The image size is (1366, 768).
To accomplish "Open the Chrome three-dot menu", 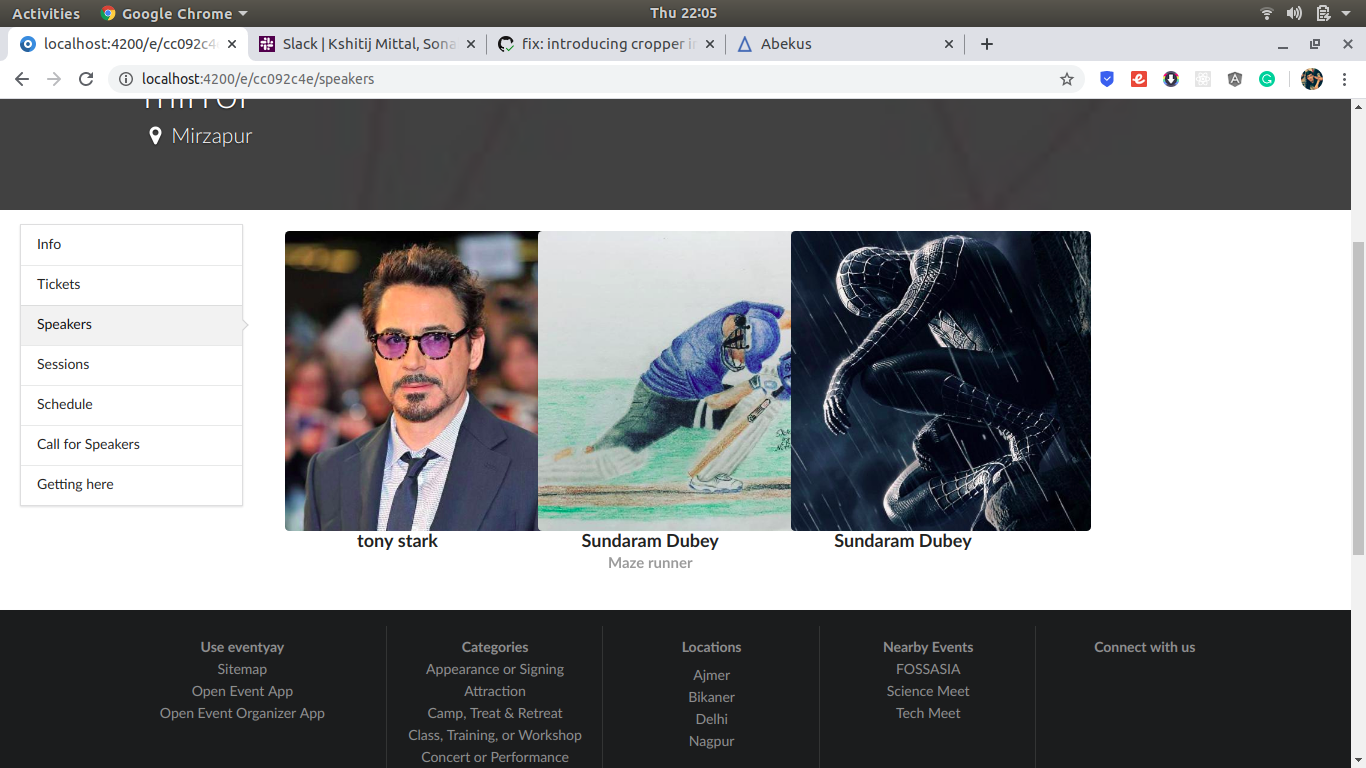I will pyautogui.click(x=1343, y=79).
